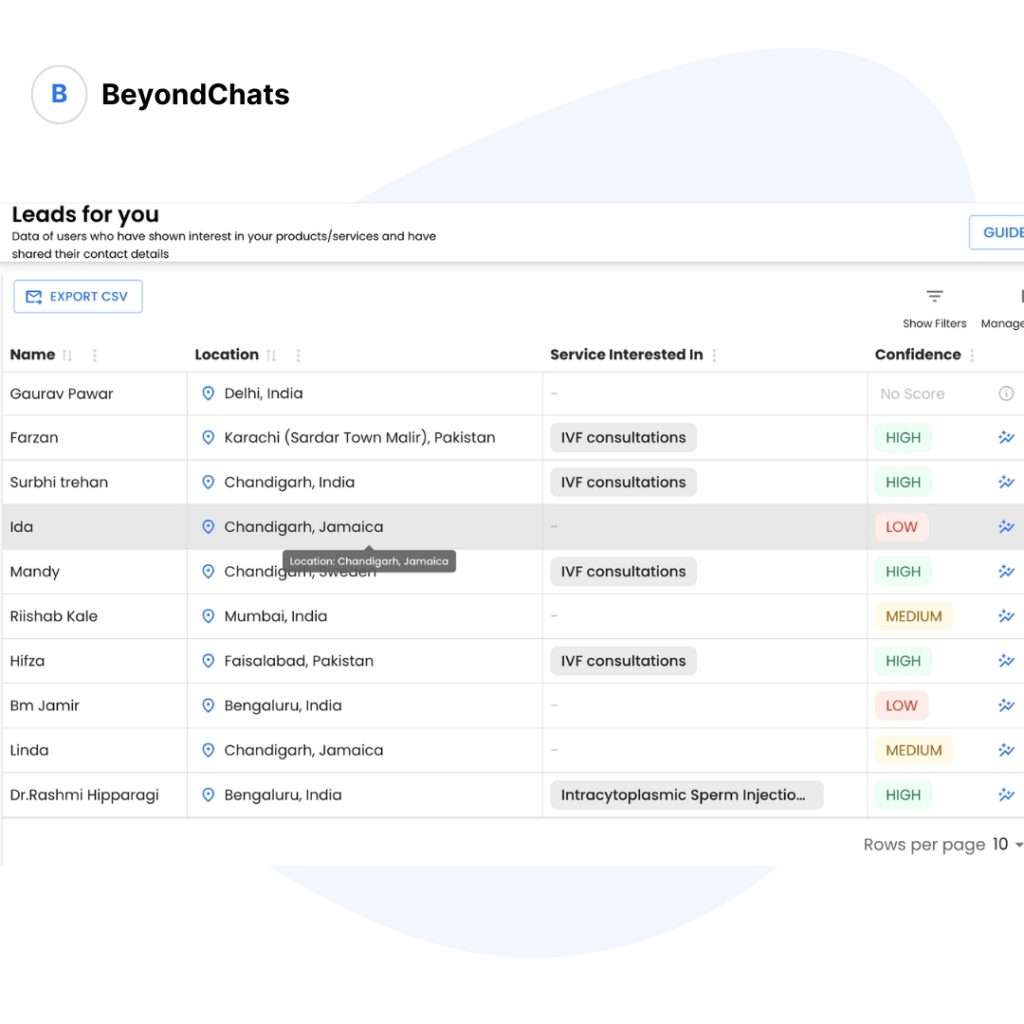The height and width of the screenshot is (1024, 1024).
Task: Click Show Filters label
Action: [935, 323]
